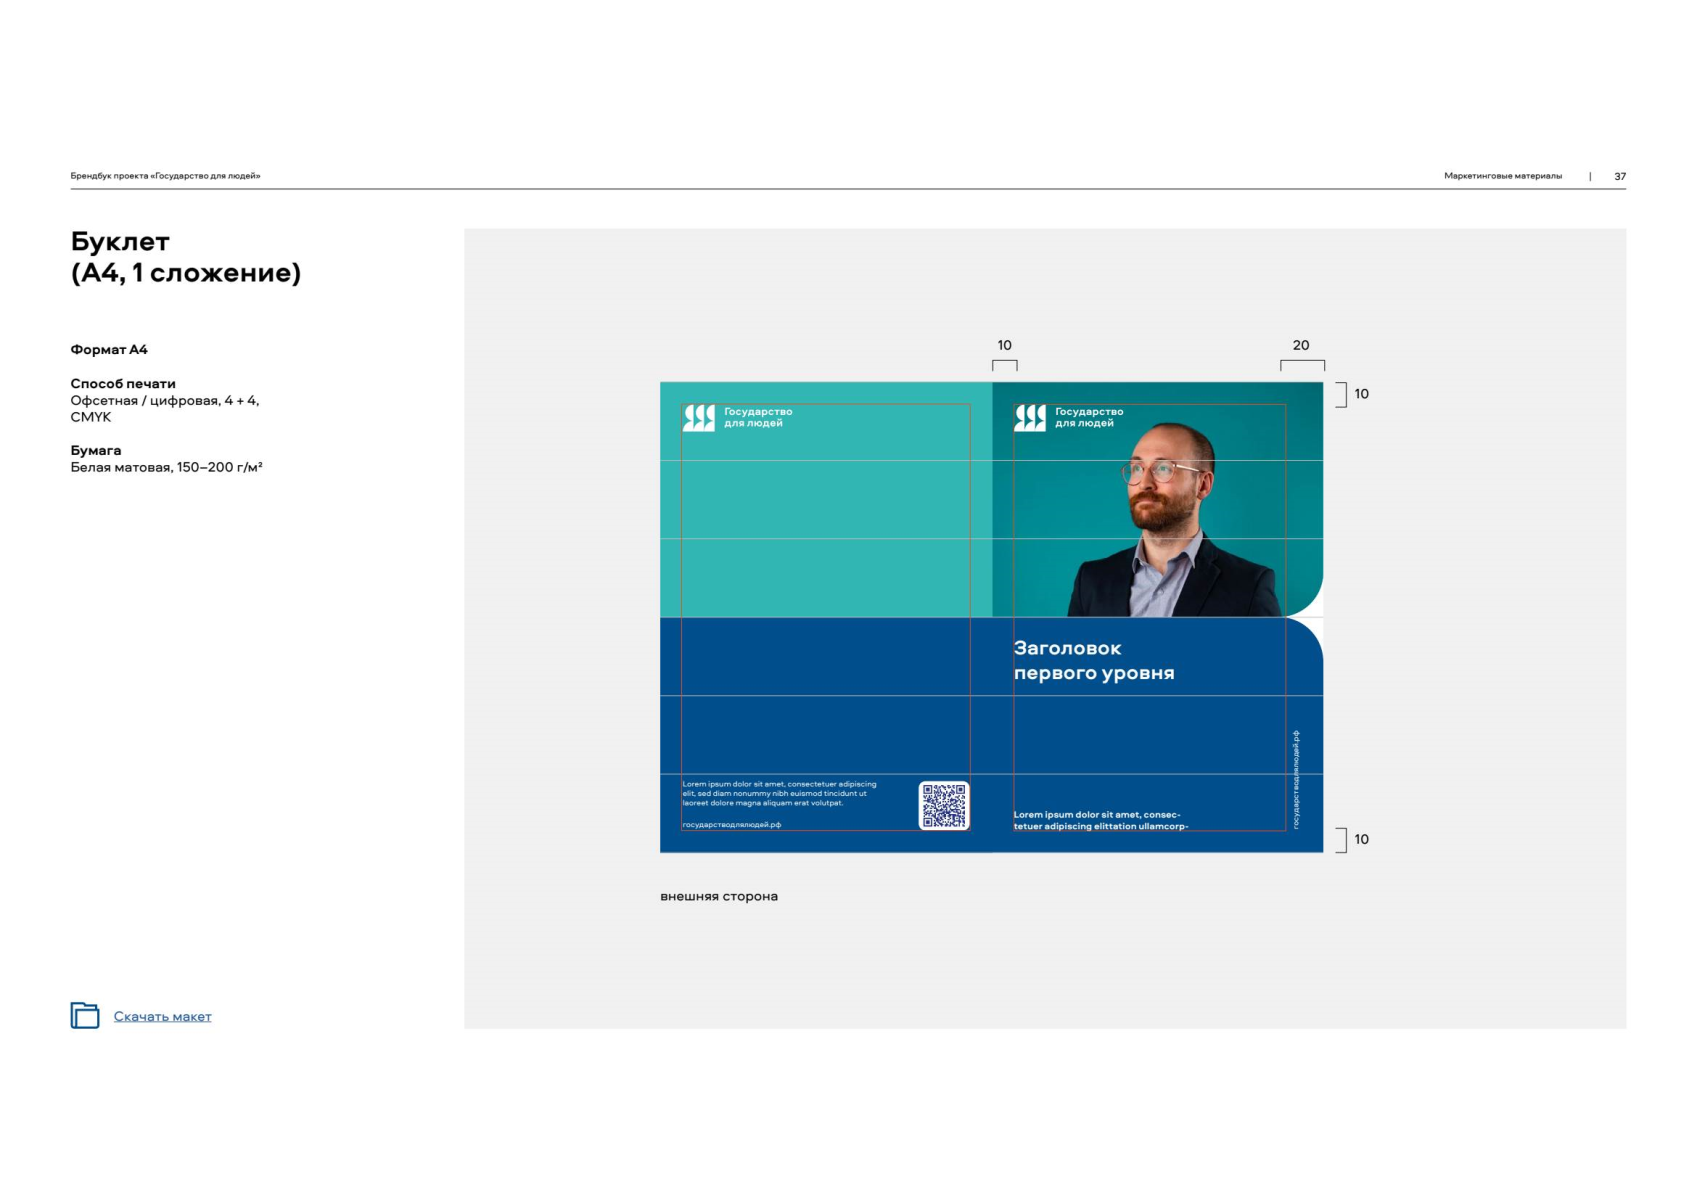The height and width of the screenshot is (1200, 1697).
Task: Open the Скачать макет download link
Action: [x=162, y=1017]
